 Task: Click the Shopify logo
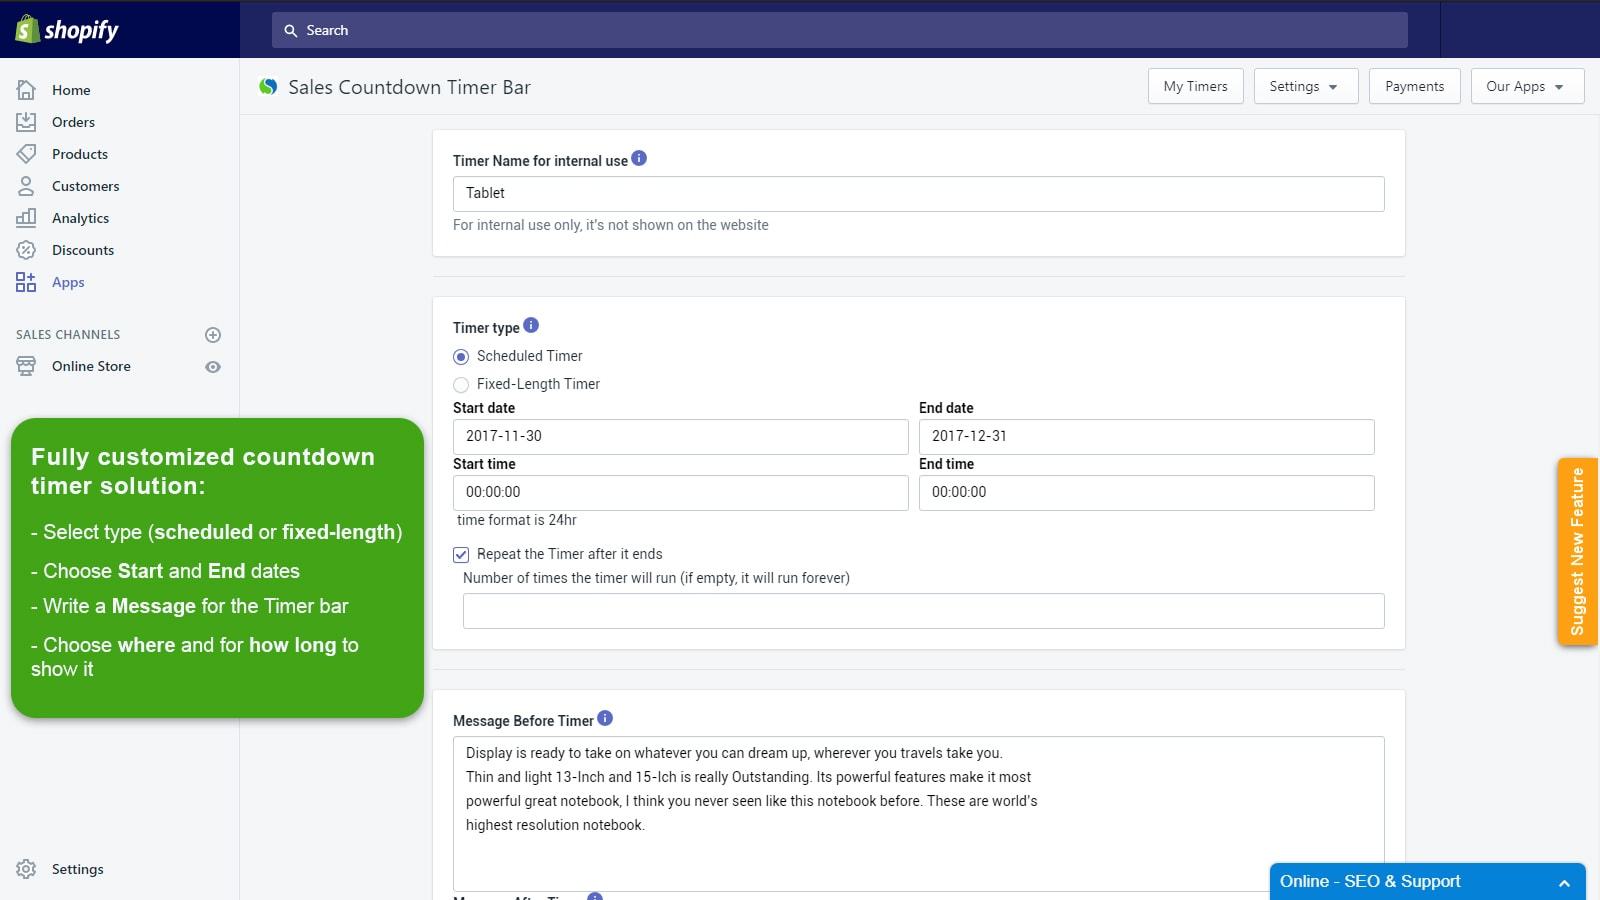[67, 30]
